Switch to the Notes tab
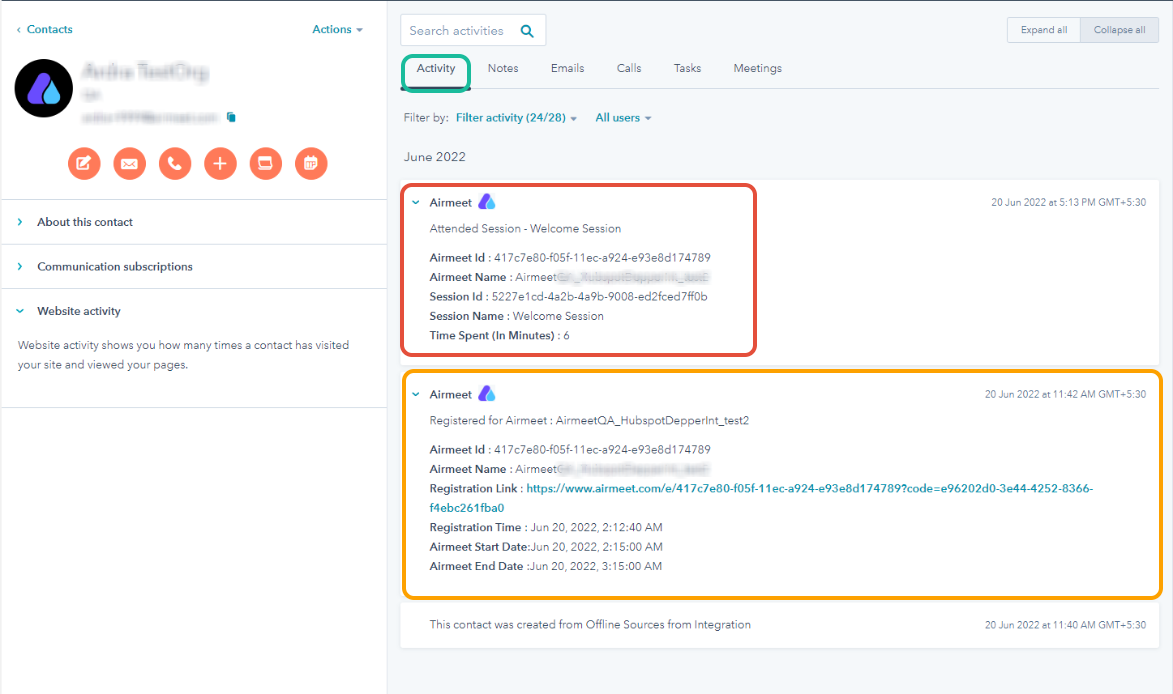 (x=503, y=68)
